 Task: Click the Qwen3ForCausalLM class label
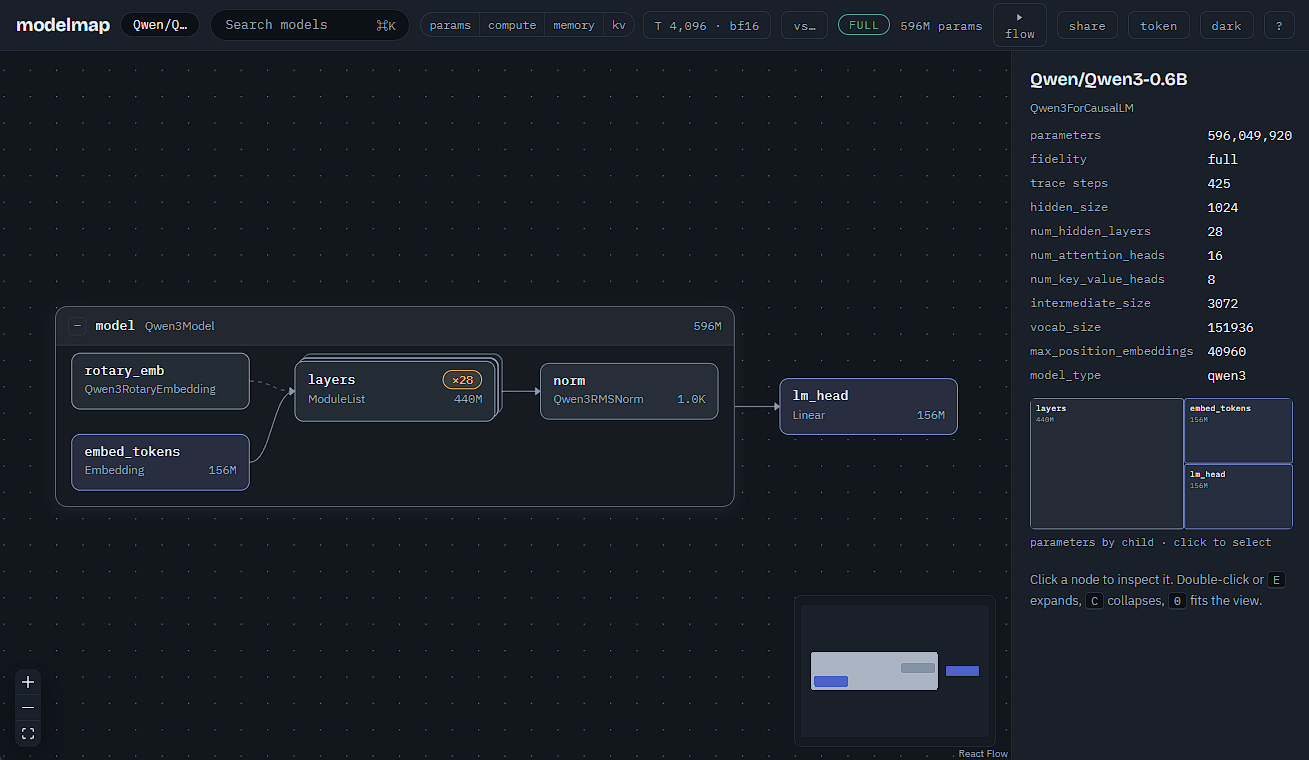click(x=1081, y=108)
